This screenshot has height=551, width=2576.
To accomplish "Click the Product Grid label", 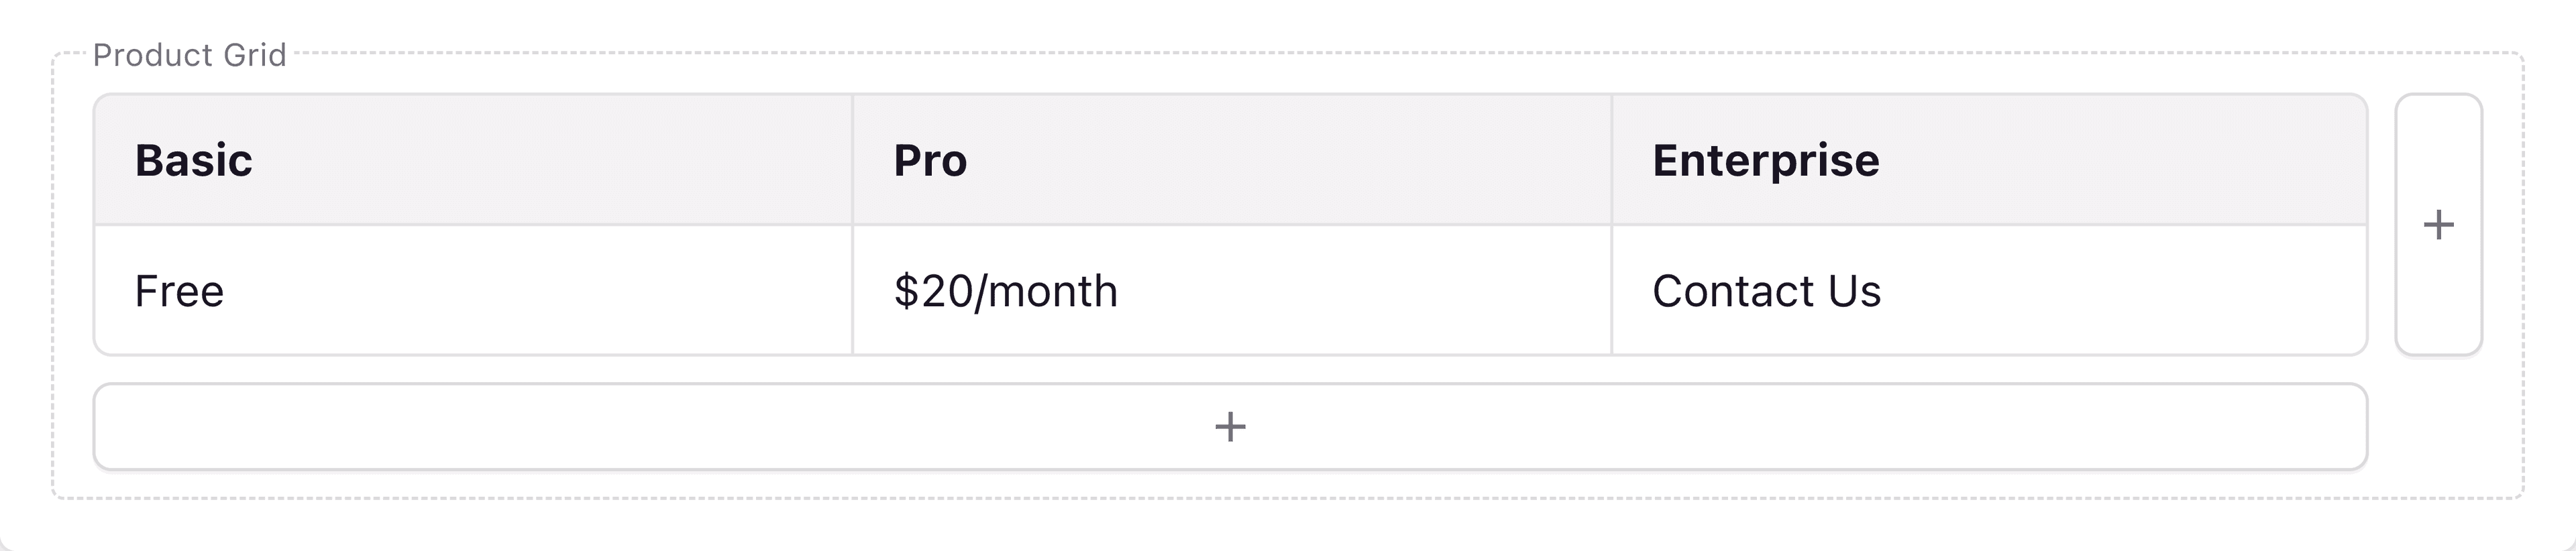I will click(190, 55).
